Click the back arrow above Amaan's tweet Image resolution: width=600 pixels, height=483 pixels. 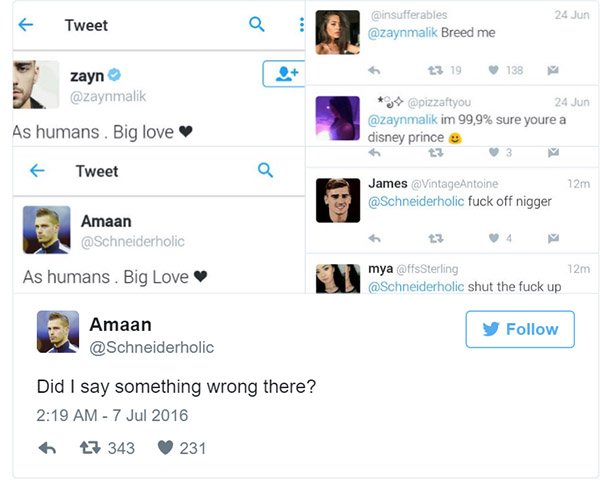point(37,171)
